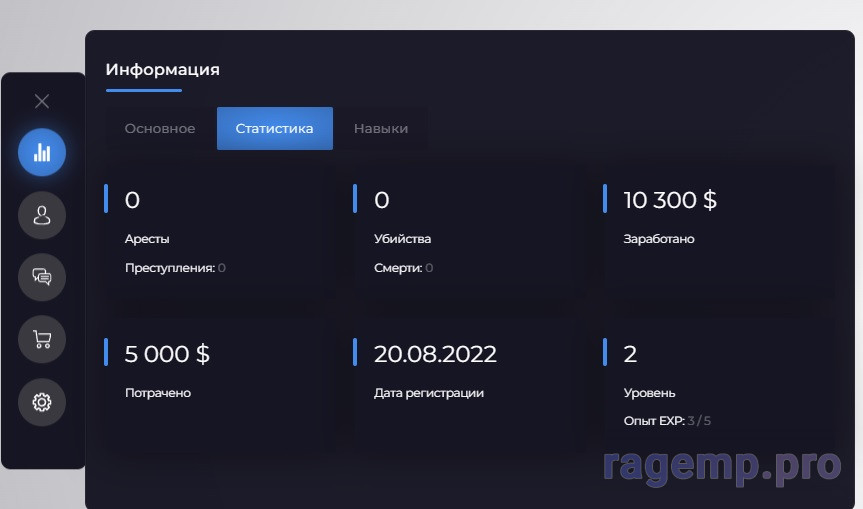Click the Информация panel heading
Image resolution: width=863 pixels, height=509 pixels.
tap(163, 70)
